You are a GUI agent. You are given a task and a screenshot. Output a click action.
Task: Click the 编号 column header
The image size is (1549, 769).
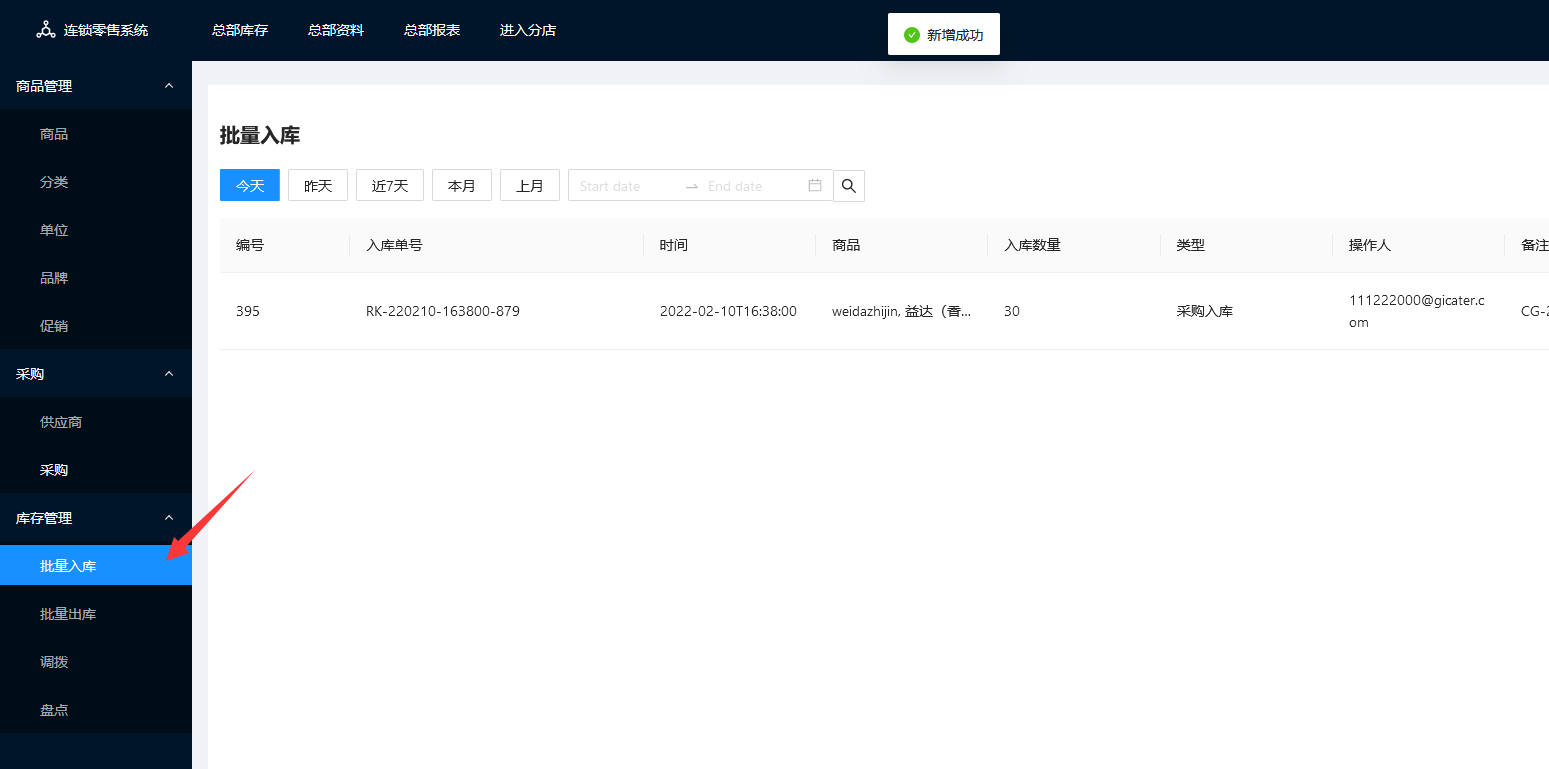pos(285,245)
